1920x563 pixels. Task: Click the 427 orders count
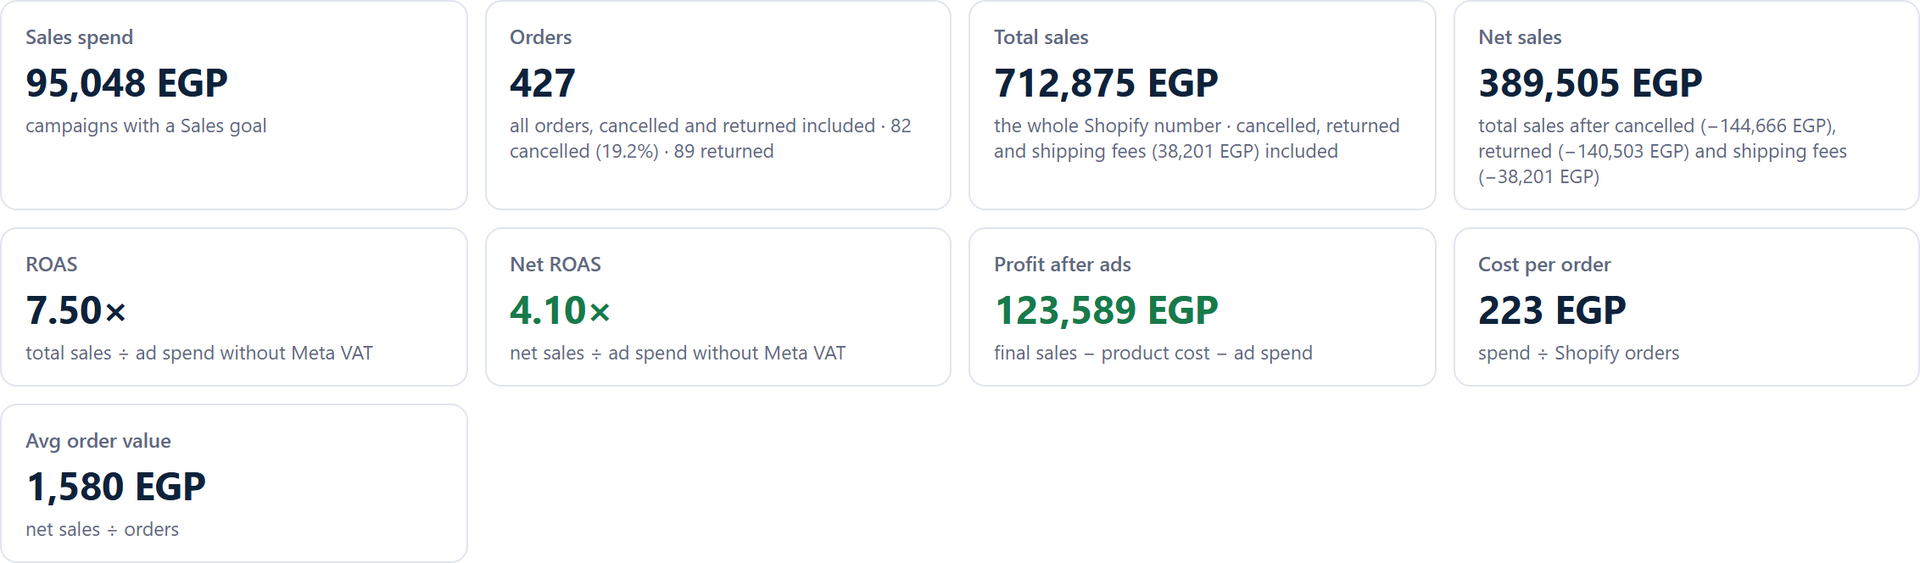pos(543,83)
